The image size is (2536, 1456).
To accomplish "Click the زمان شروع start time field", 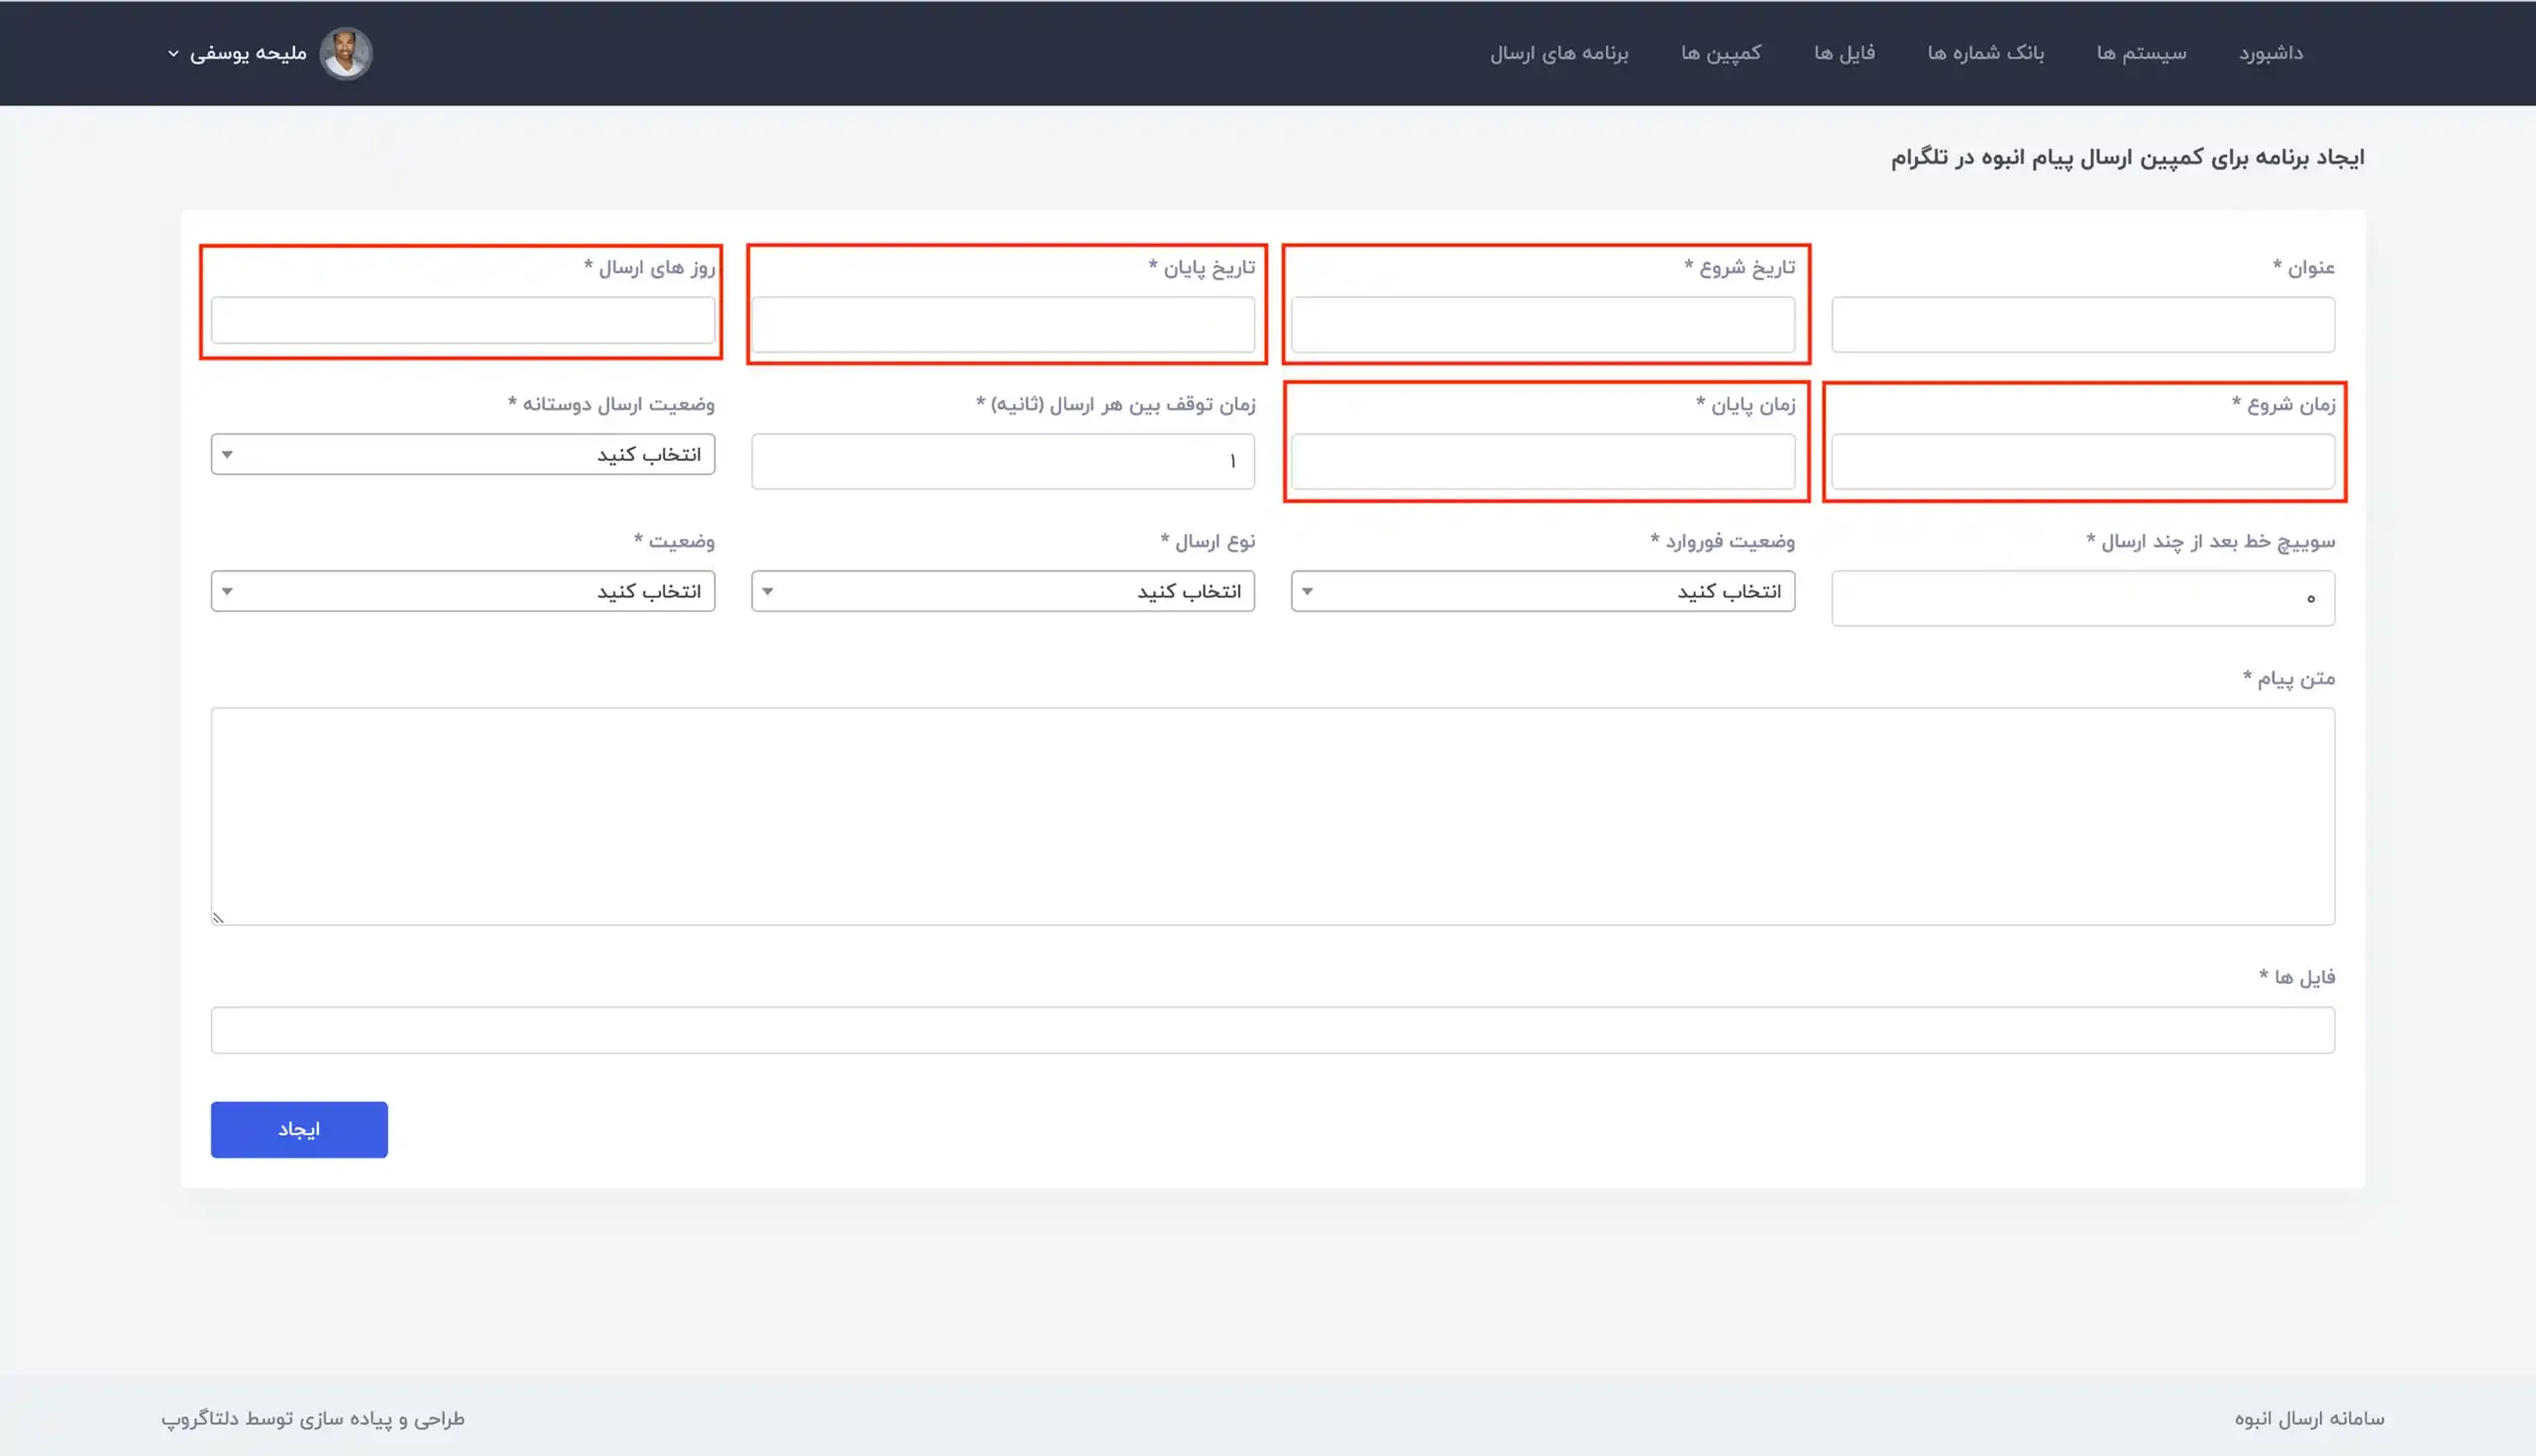I will coord(2082,461).
